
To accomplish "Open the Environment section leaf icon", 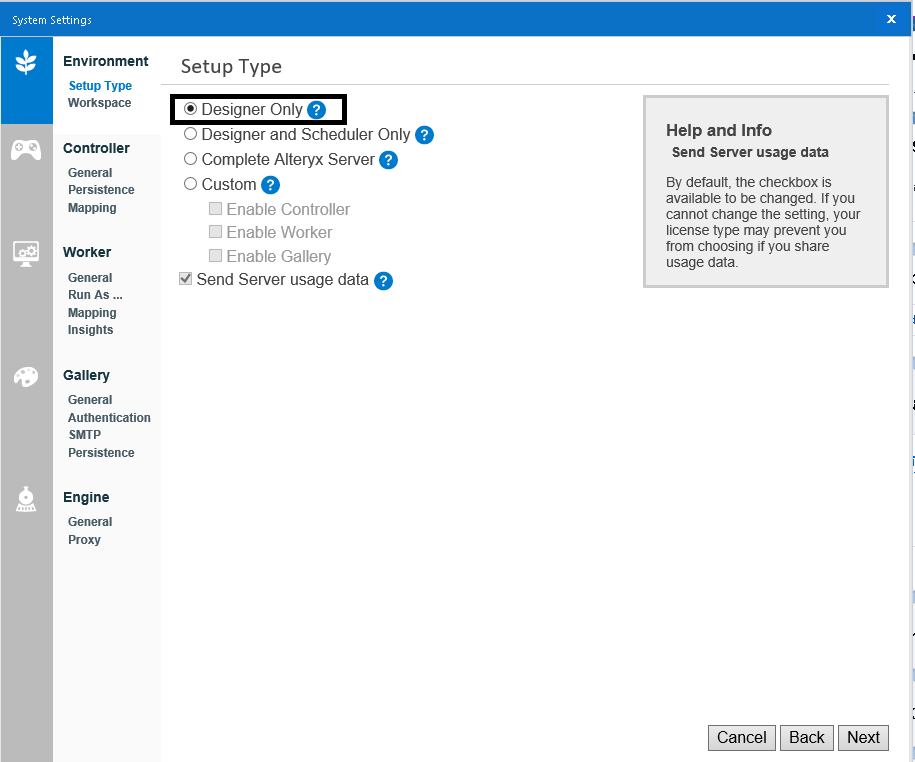I will [26, 61].
